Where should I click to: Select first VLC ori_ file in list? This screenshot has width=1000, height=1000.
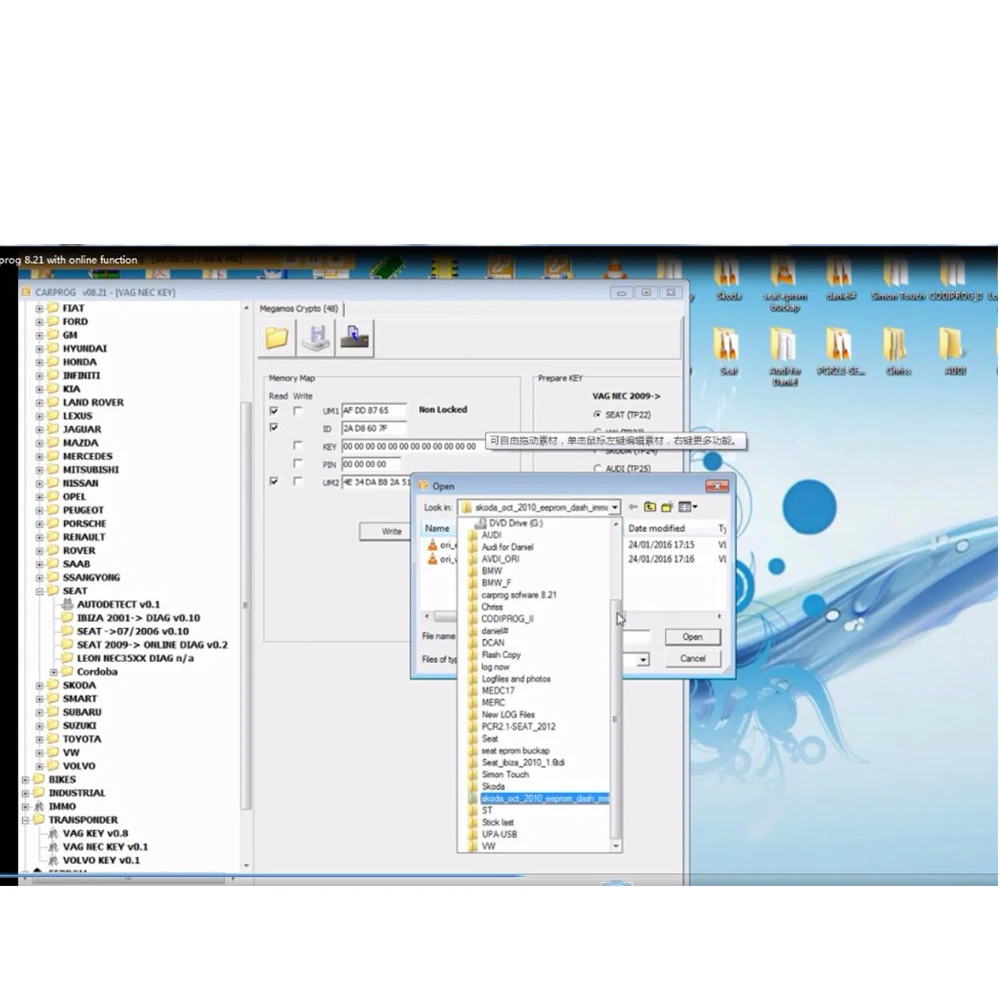point(441,545)
